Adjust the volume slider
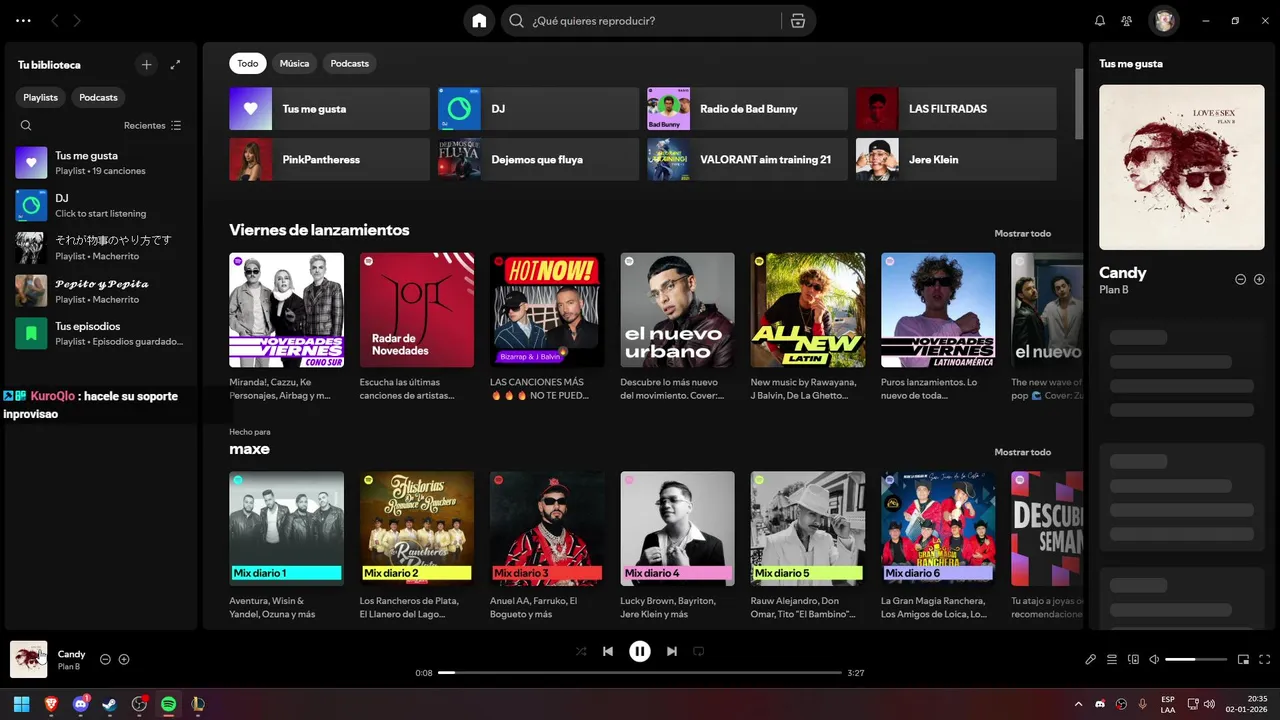Viewport: 1280px width, 720px height. click(x=1196, y=659)
